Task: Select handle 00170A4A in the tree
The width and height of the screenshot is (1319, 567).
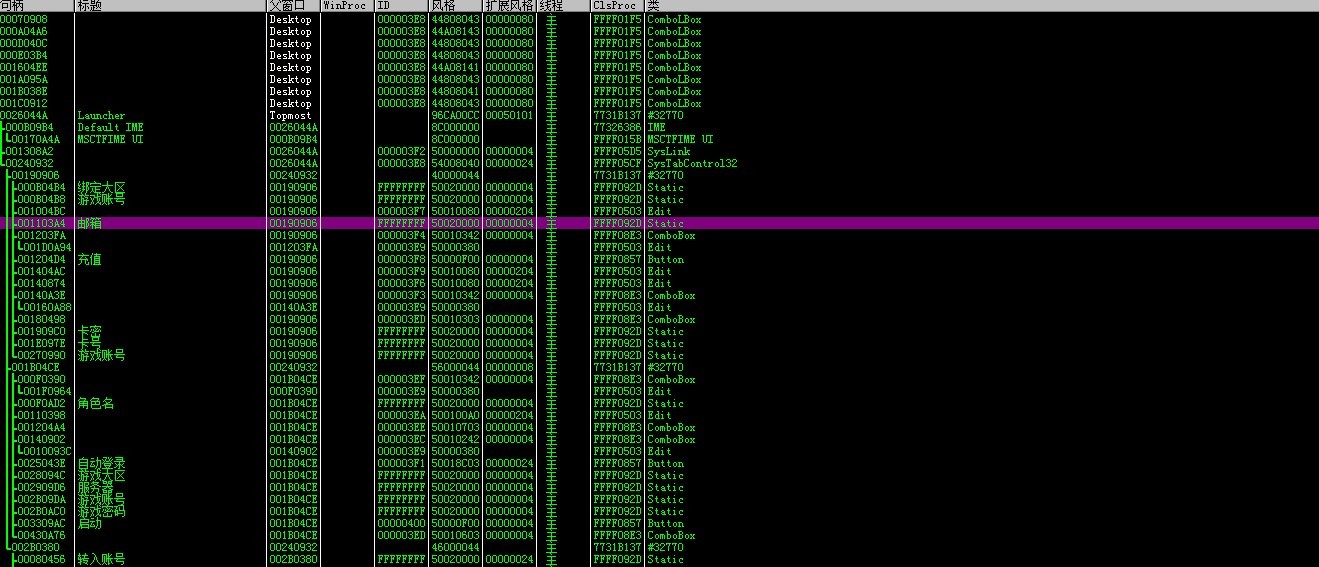Action: coord(36,140)
